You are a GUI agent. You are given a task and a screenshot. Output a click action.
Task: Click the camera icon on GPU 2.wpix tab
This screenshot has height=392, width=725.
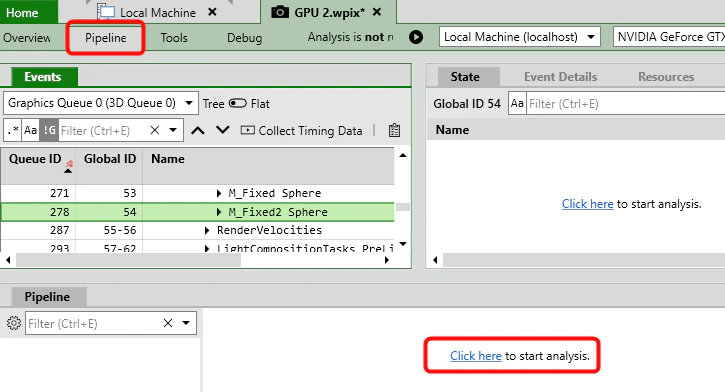[x=280, y=12]
